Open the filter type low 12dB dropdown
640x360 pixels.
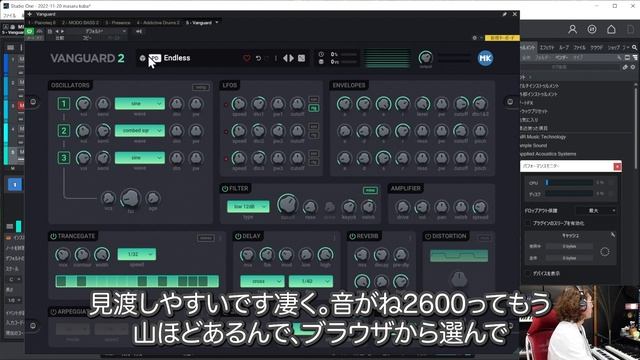tap(248, 207)
